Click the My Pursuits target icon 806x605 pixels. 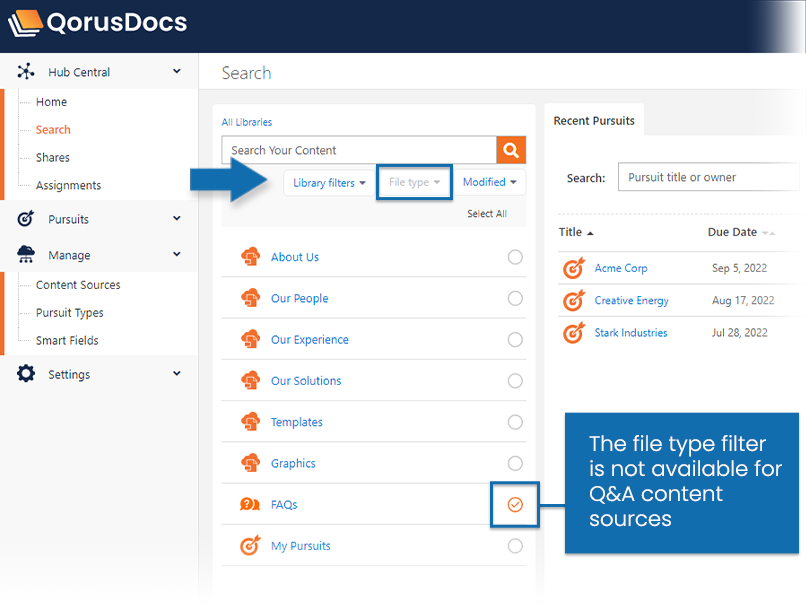tap(250, 545)
